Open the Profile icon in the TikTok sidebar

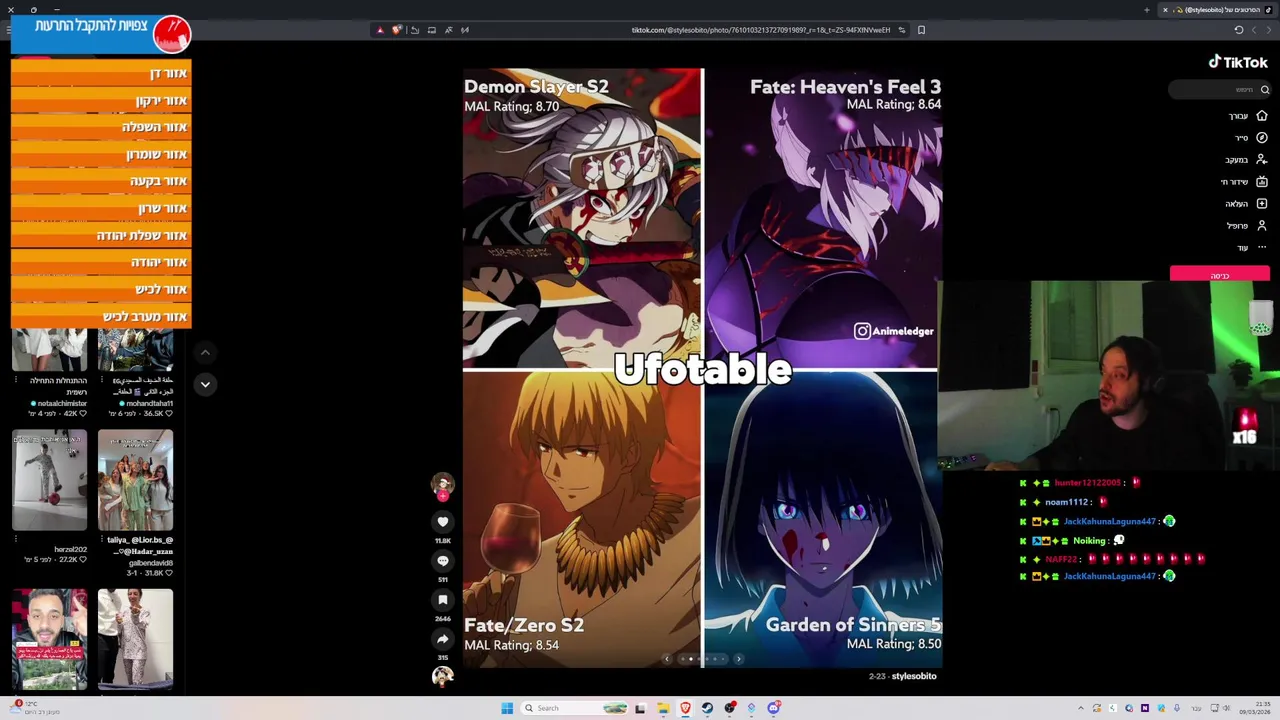1262,226
